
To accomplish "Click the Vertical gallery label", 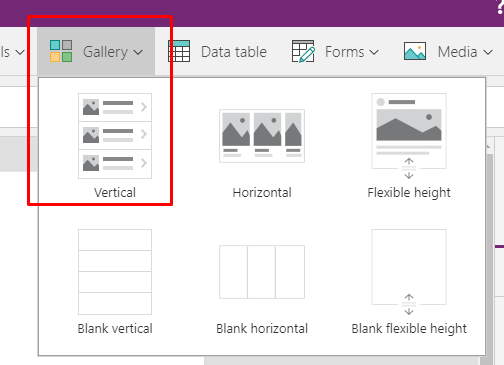I will pyautogui.click(x=115, y=192).
